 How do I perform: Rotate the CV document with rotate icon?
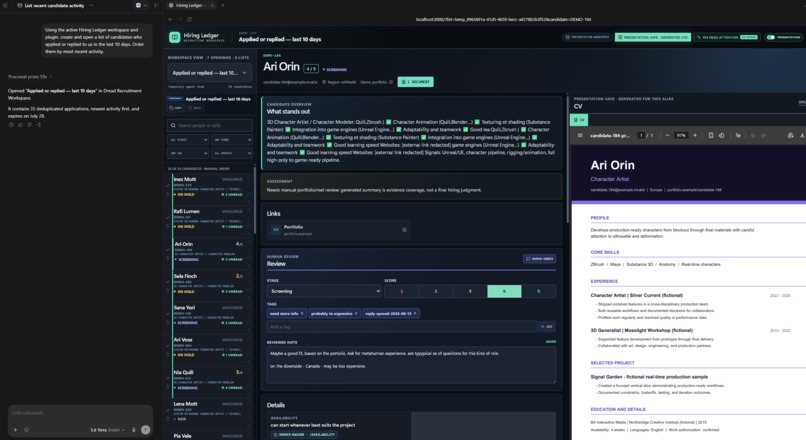click(722, 135)
